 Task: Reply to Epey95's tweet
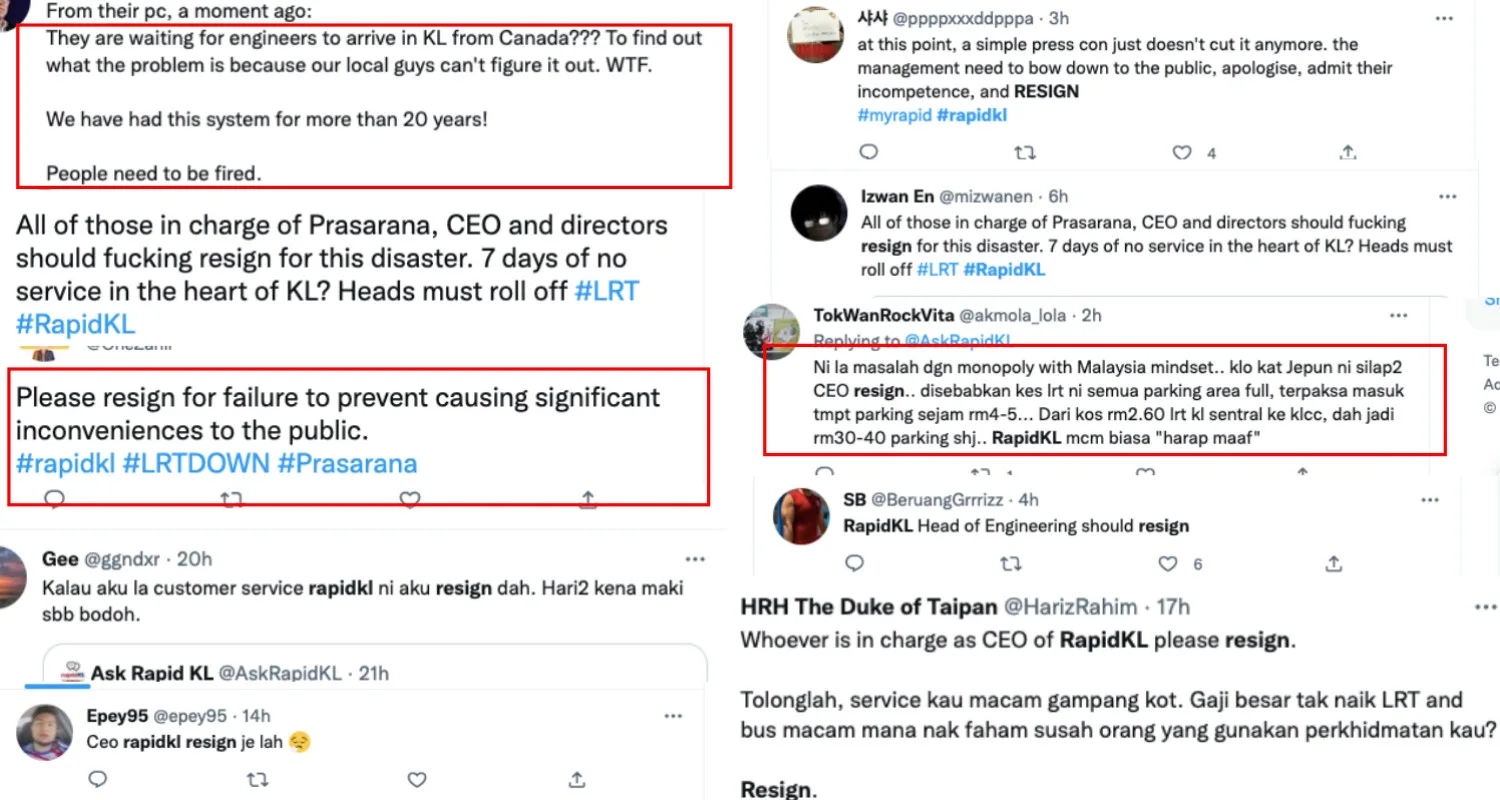[x=97, y=779]
